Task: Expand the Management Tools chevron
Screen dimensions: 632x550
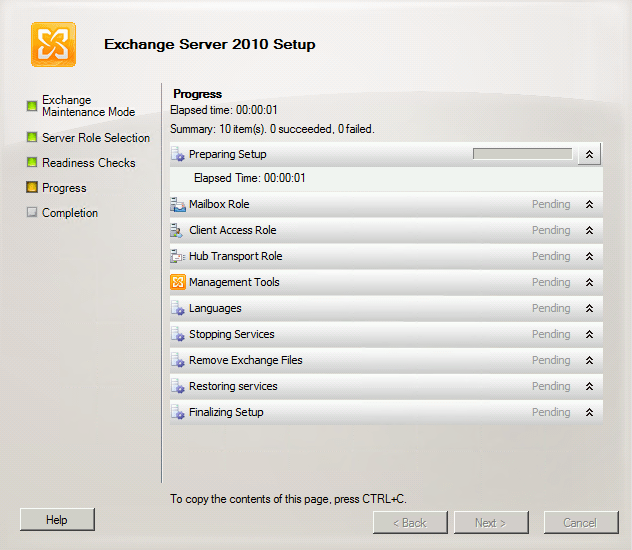Action: tap(589, 282)
